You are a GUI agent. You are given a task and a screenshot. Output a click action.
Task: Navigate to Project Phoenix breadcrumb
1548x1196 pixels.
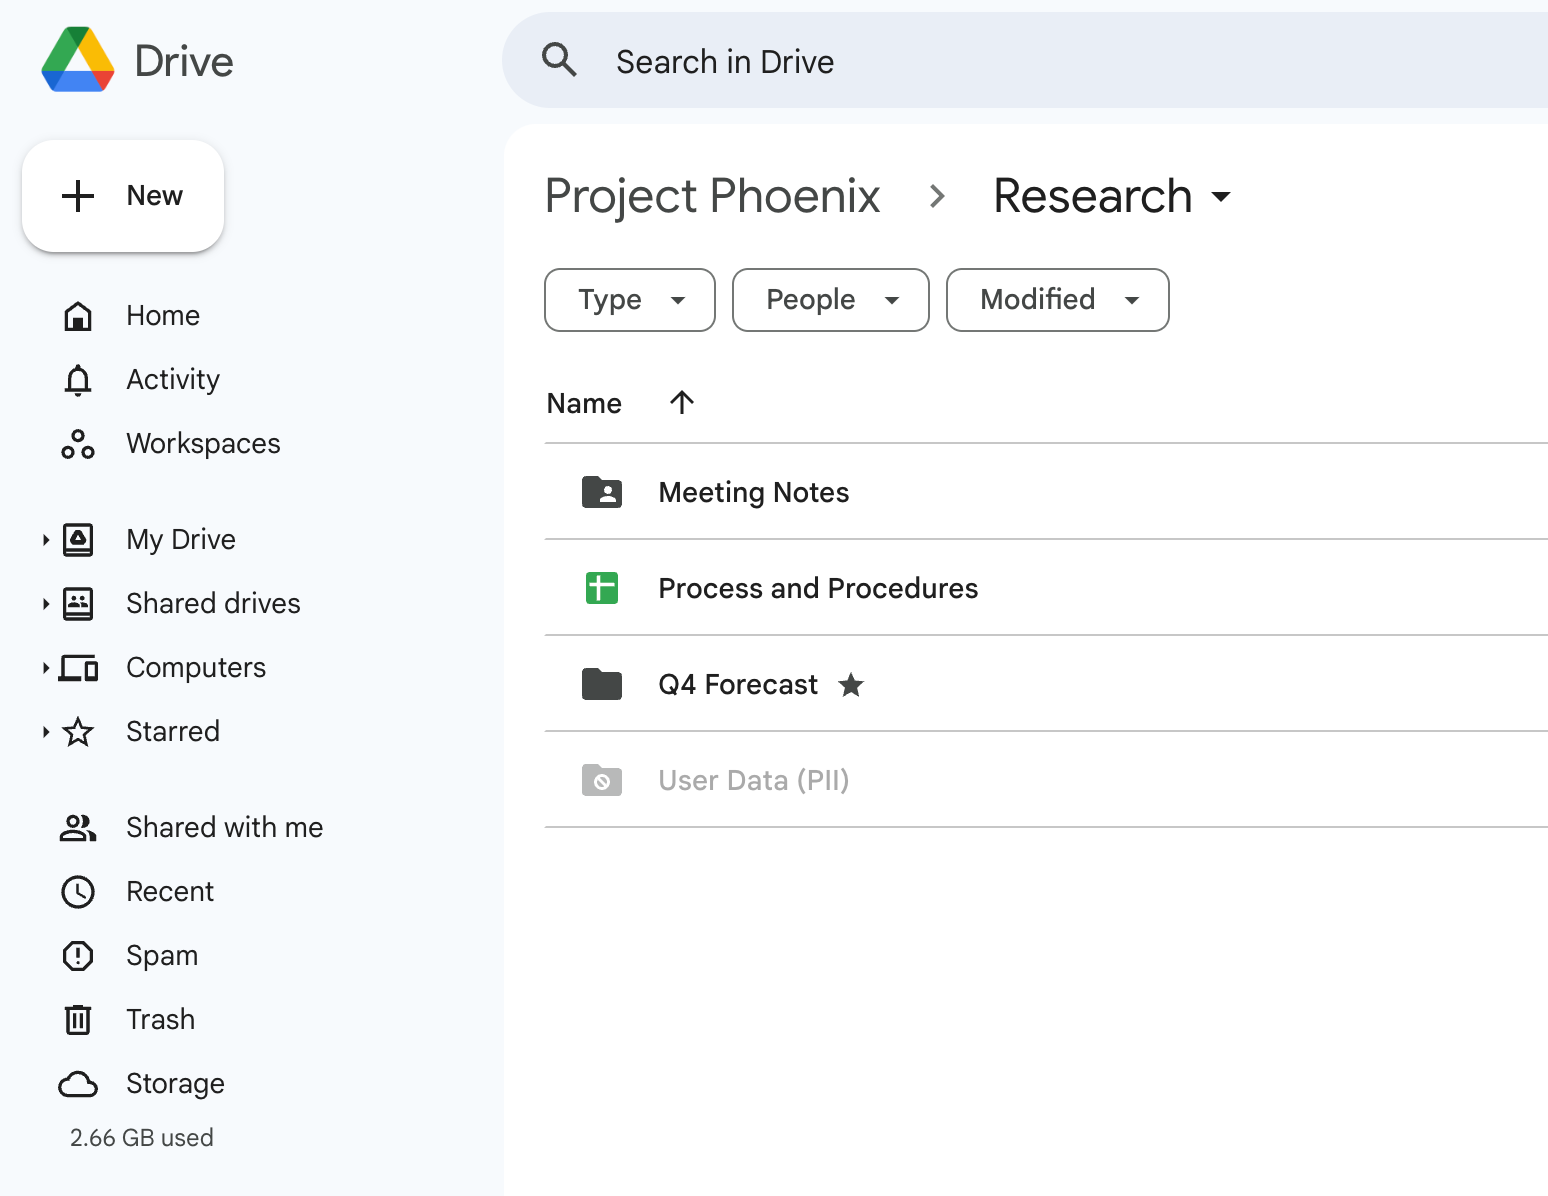click(712, 196)
